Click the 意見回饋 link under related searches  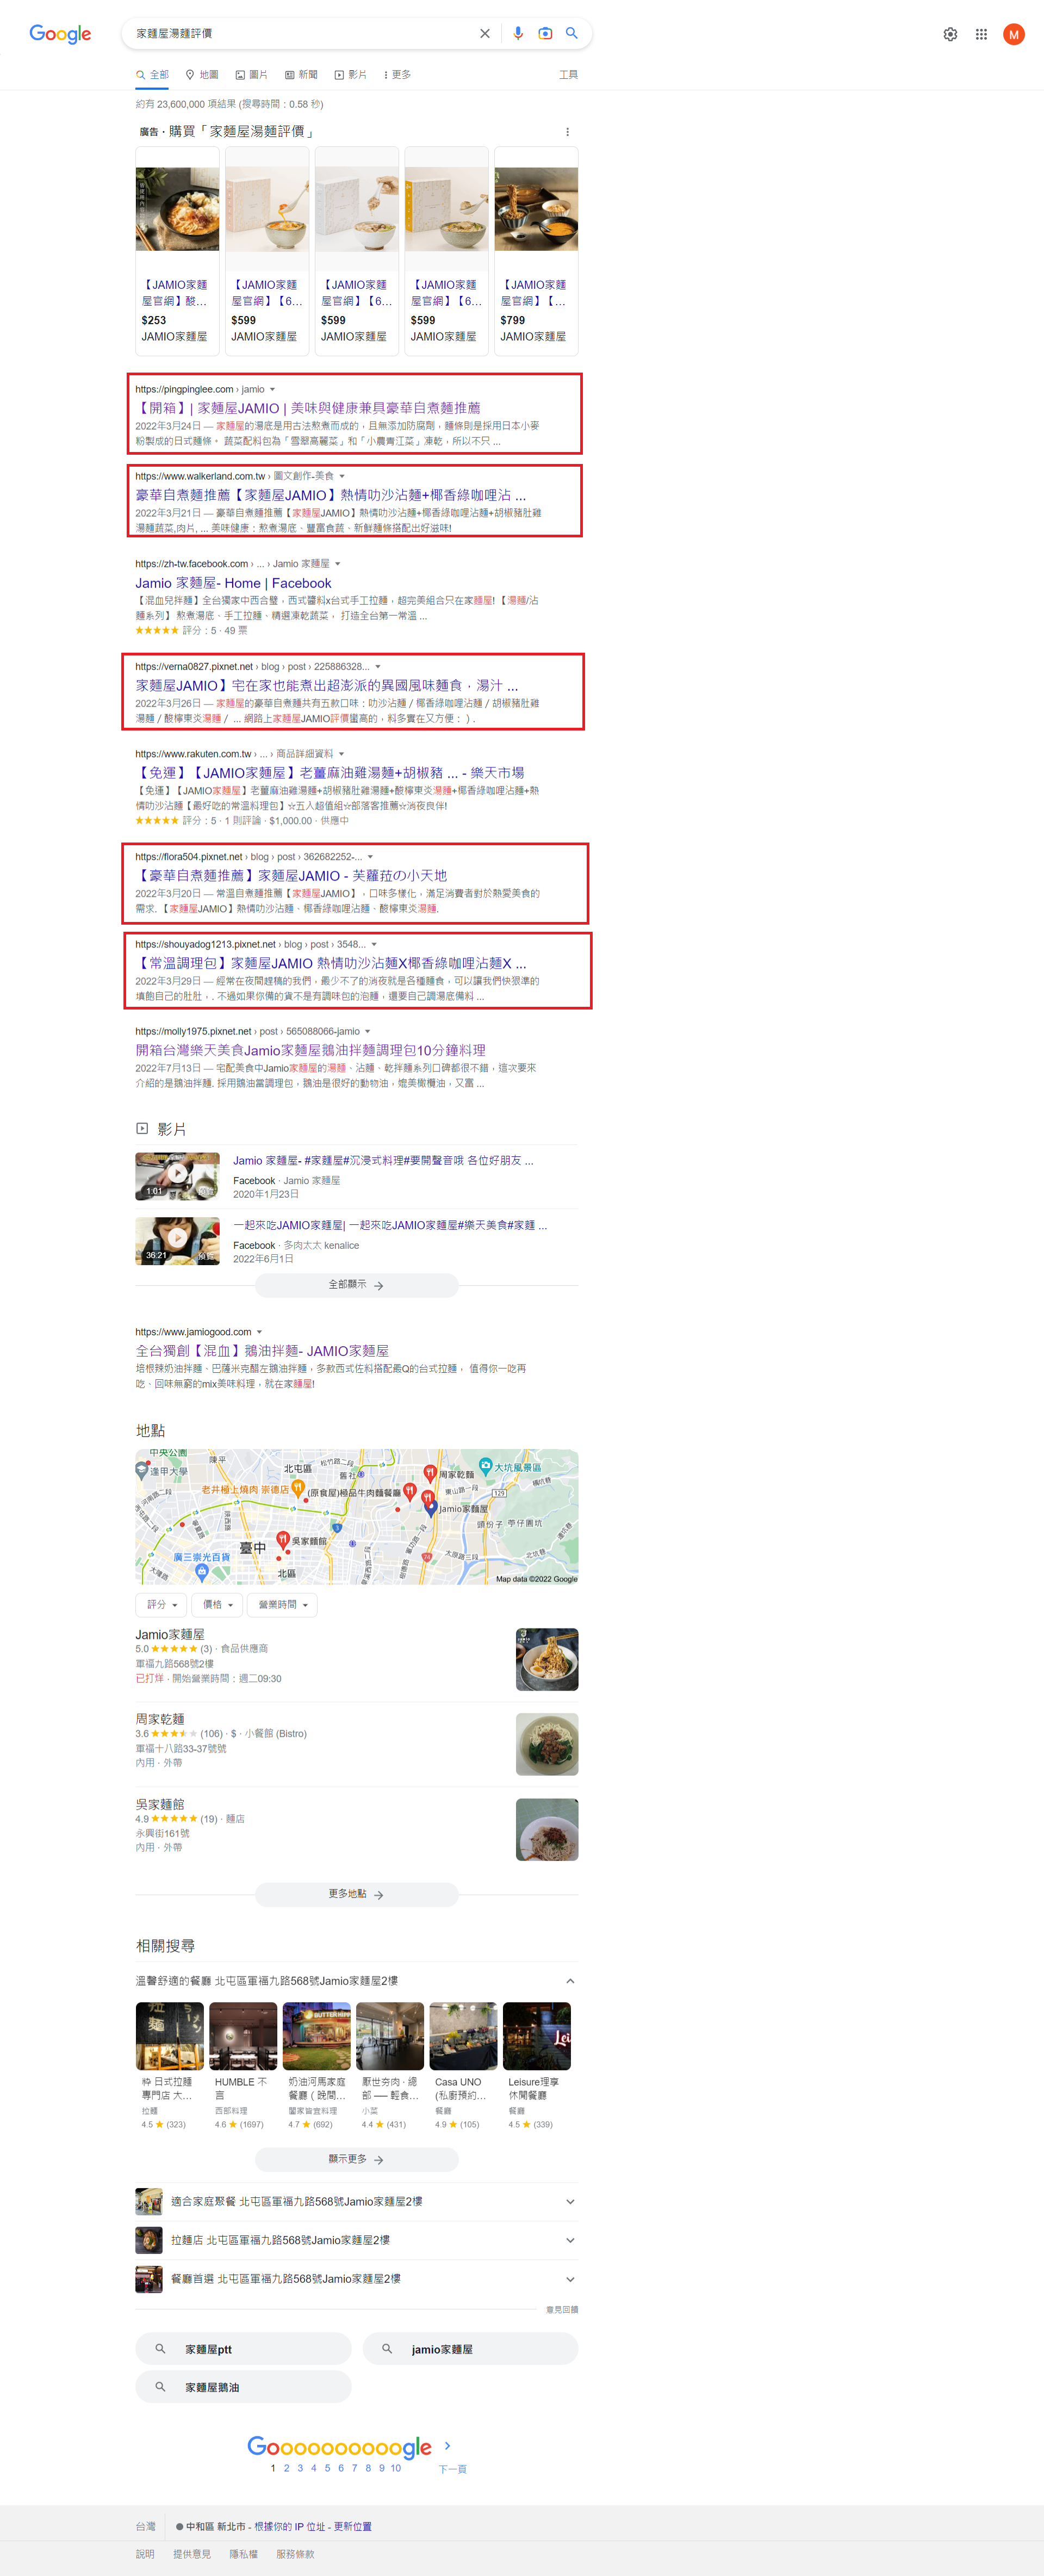[x=562, y=2309]
